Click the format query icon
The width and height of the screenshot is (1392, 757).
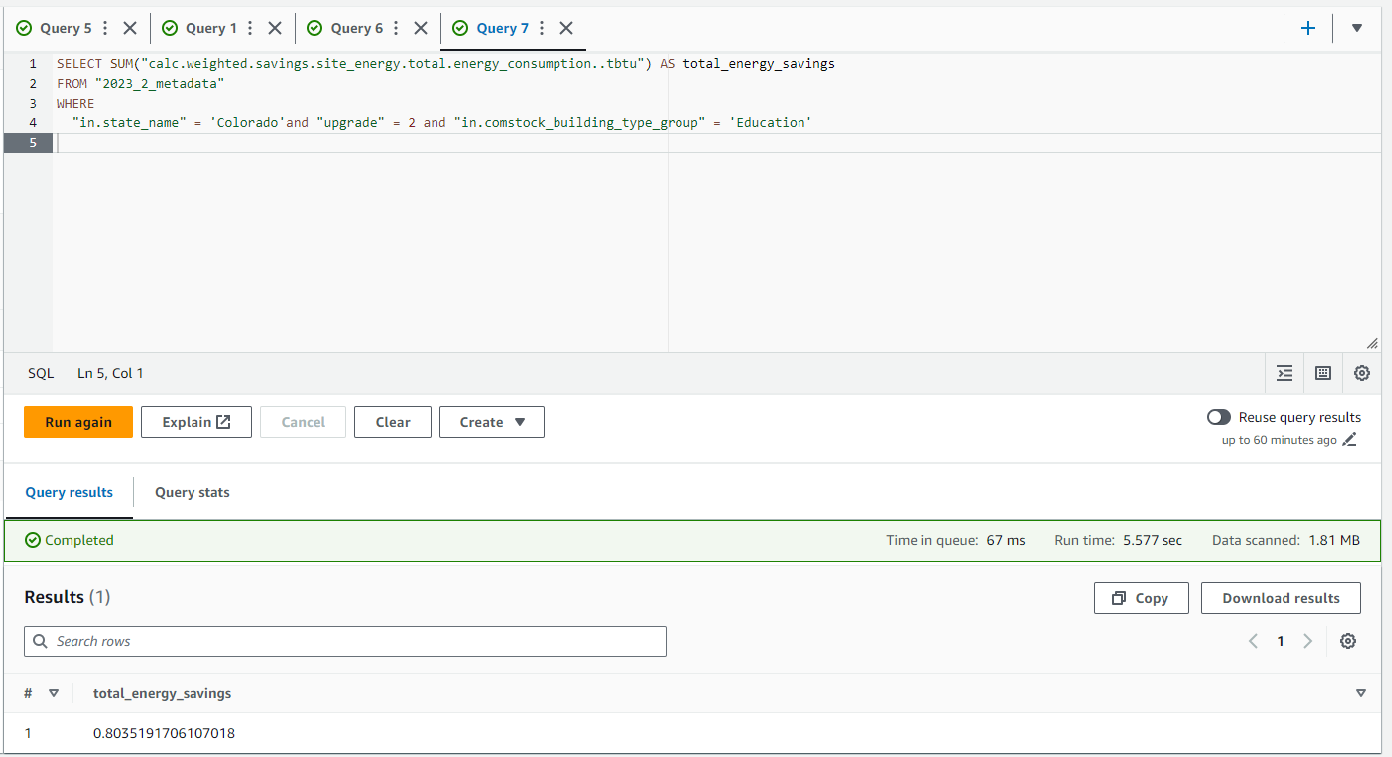pos(1285,373)
